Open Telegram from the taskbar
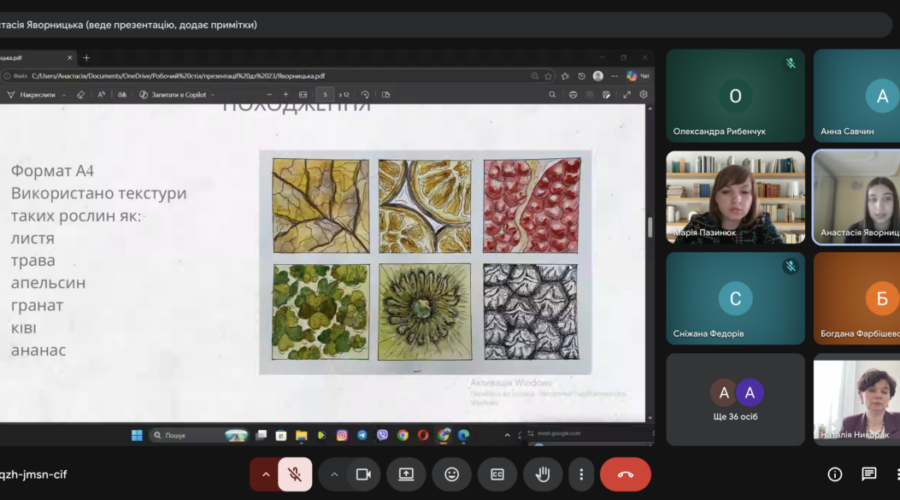 click(x=362, y=435)
